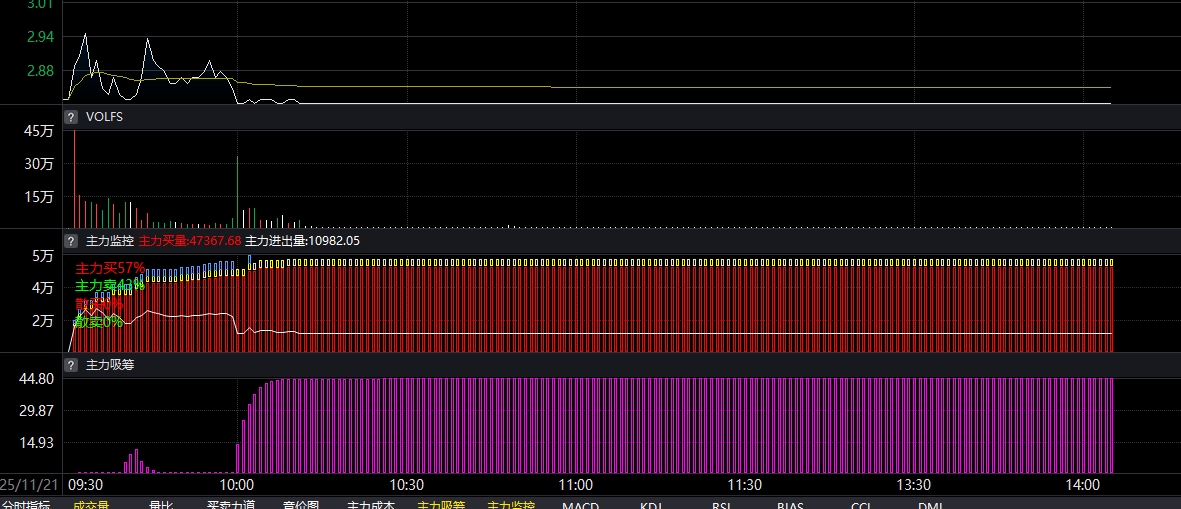The height and width of the screenshot is (509, 1181).
Task: Open the 买卖力道 indicator tab
Action: [231, 505]
